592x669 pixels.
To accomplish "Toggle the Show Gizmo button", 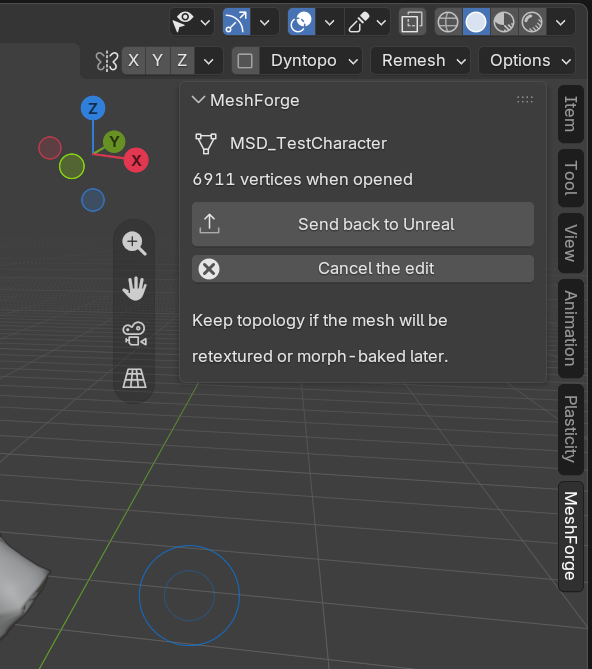I will (236, 21).
